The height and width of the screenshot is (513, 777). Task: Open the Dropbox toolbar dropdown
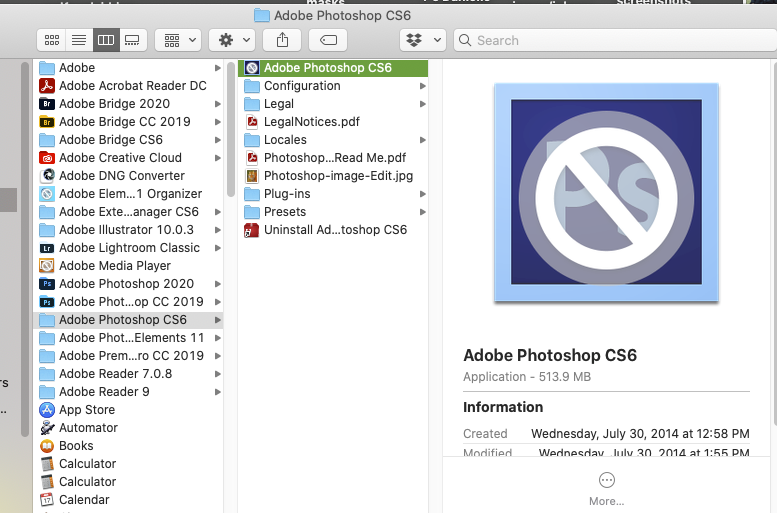tap(423, 40)
